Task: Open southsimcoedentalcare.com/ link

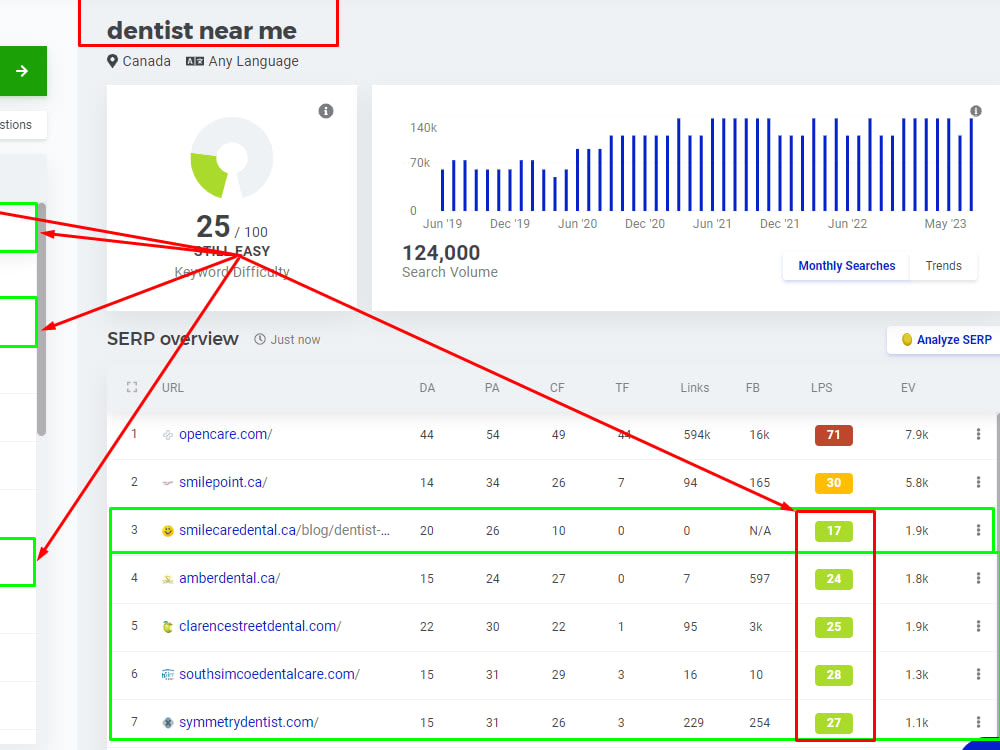Action: (269, 674)
